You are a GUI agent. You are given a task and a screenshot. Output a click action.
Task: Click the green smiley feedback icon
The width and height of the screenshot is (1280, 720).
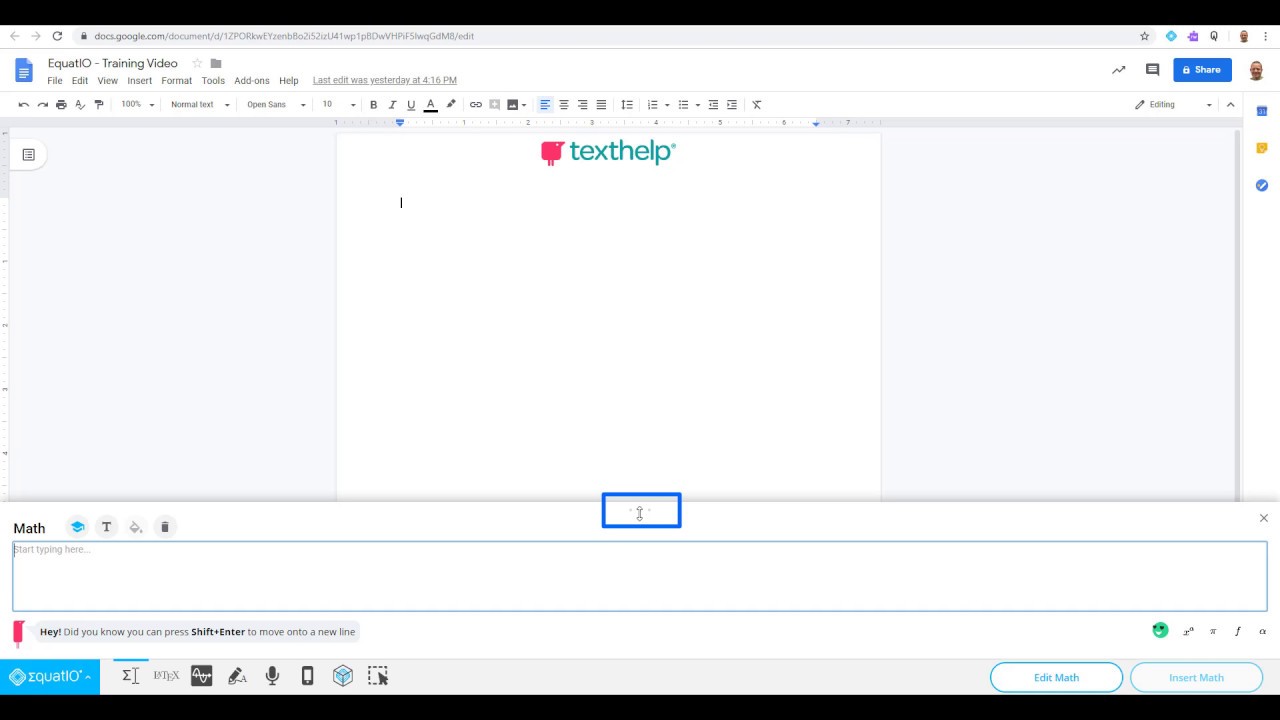coord(1160,630)
